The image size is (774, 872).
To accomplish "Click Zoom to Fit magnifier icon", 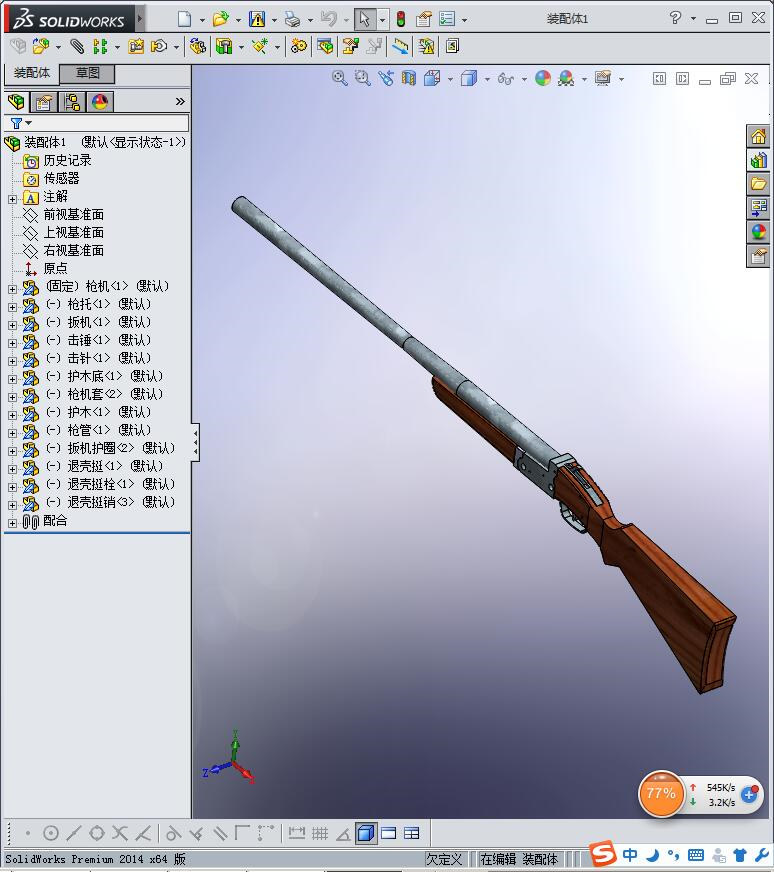I will [339, 78].
